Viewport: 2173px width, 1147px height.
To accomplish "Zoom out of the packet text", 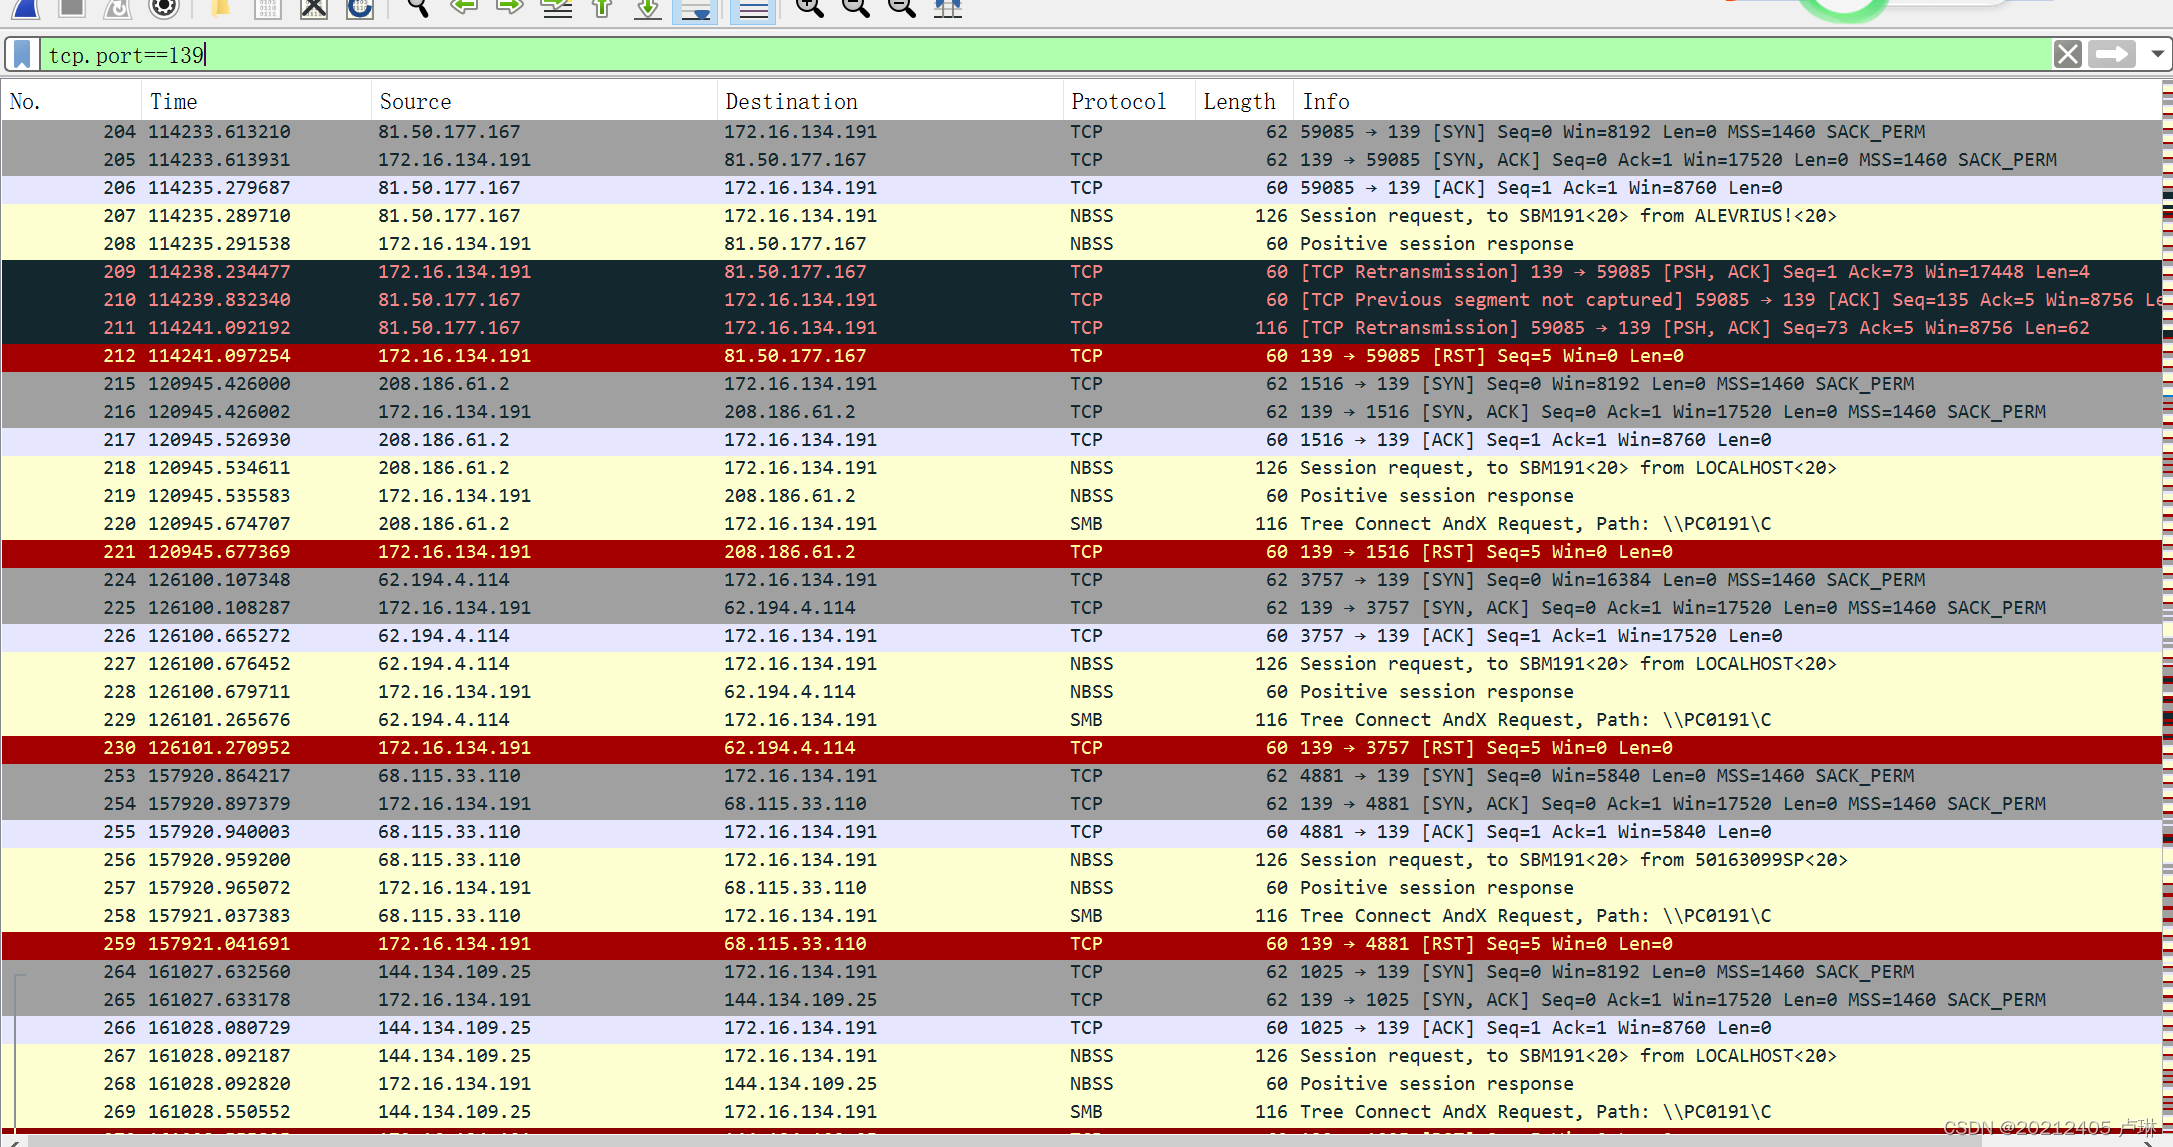I will [855, 8].
